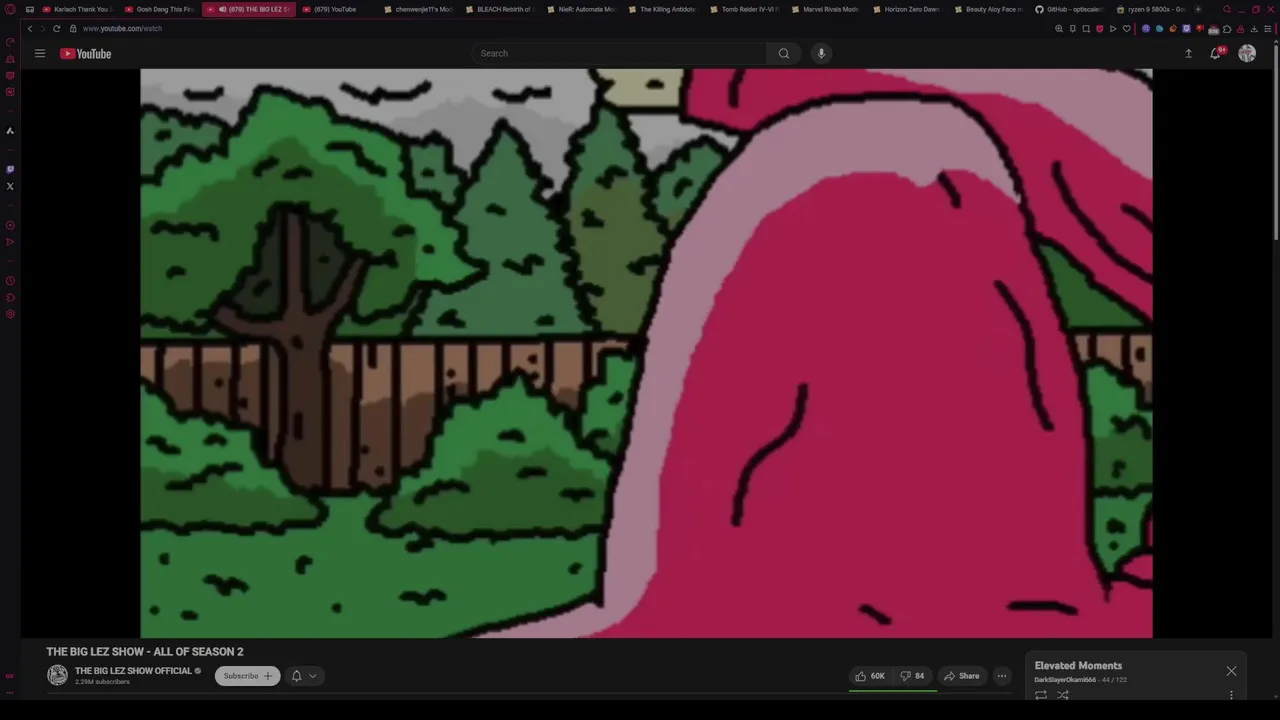This screenshot has height=720, width=1280.
Task: Click The Big Lez Show channel avatar
Action: [57, 675]
